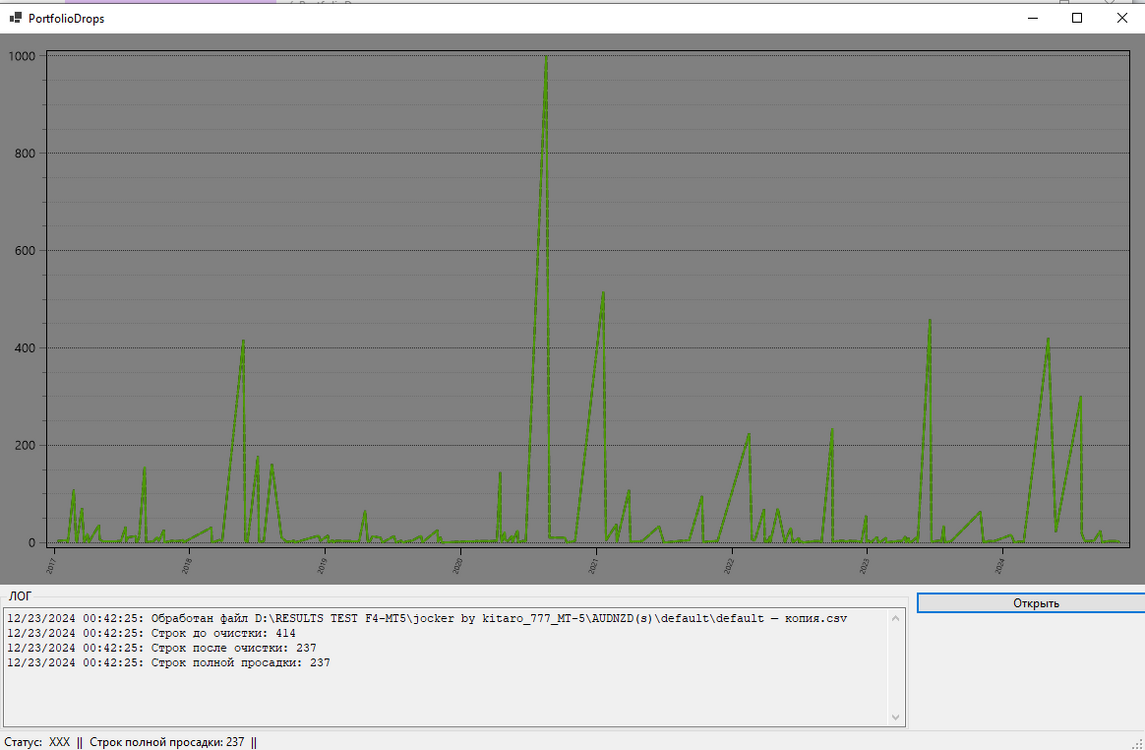Click the 2019 label on the X axis

(322, 565)
